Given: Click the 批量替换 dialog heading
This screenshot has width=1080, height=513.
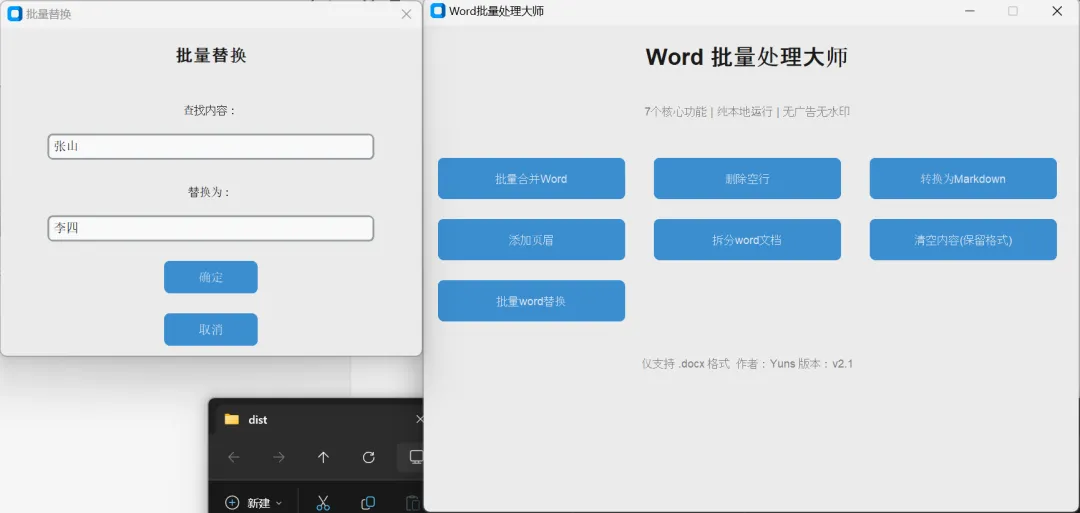Looking at the screenshot, I should pos(211,56).
